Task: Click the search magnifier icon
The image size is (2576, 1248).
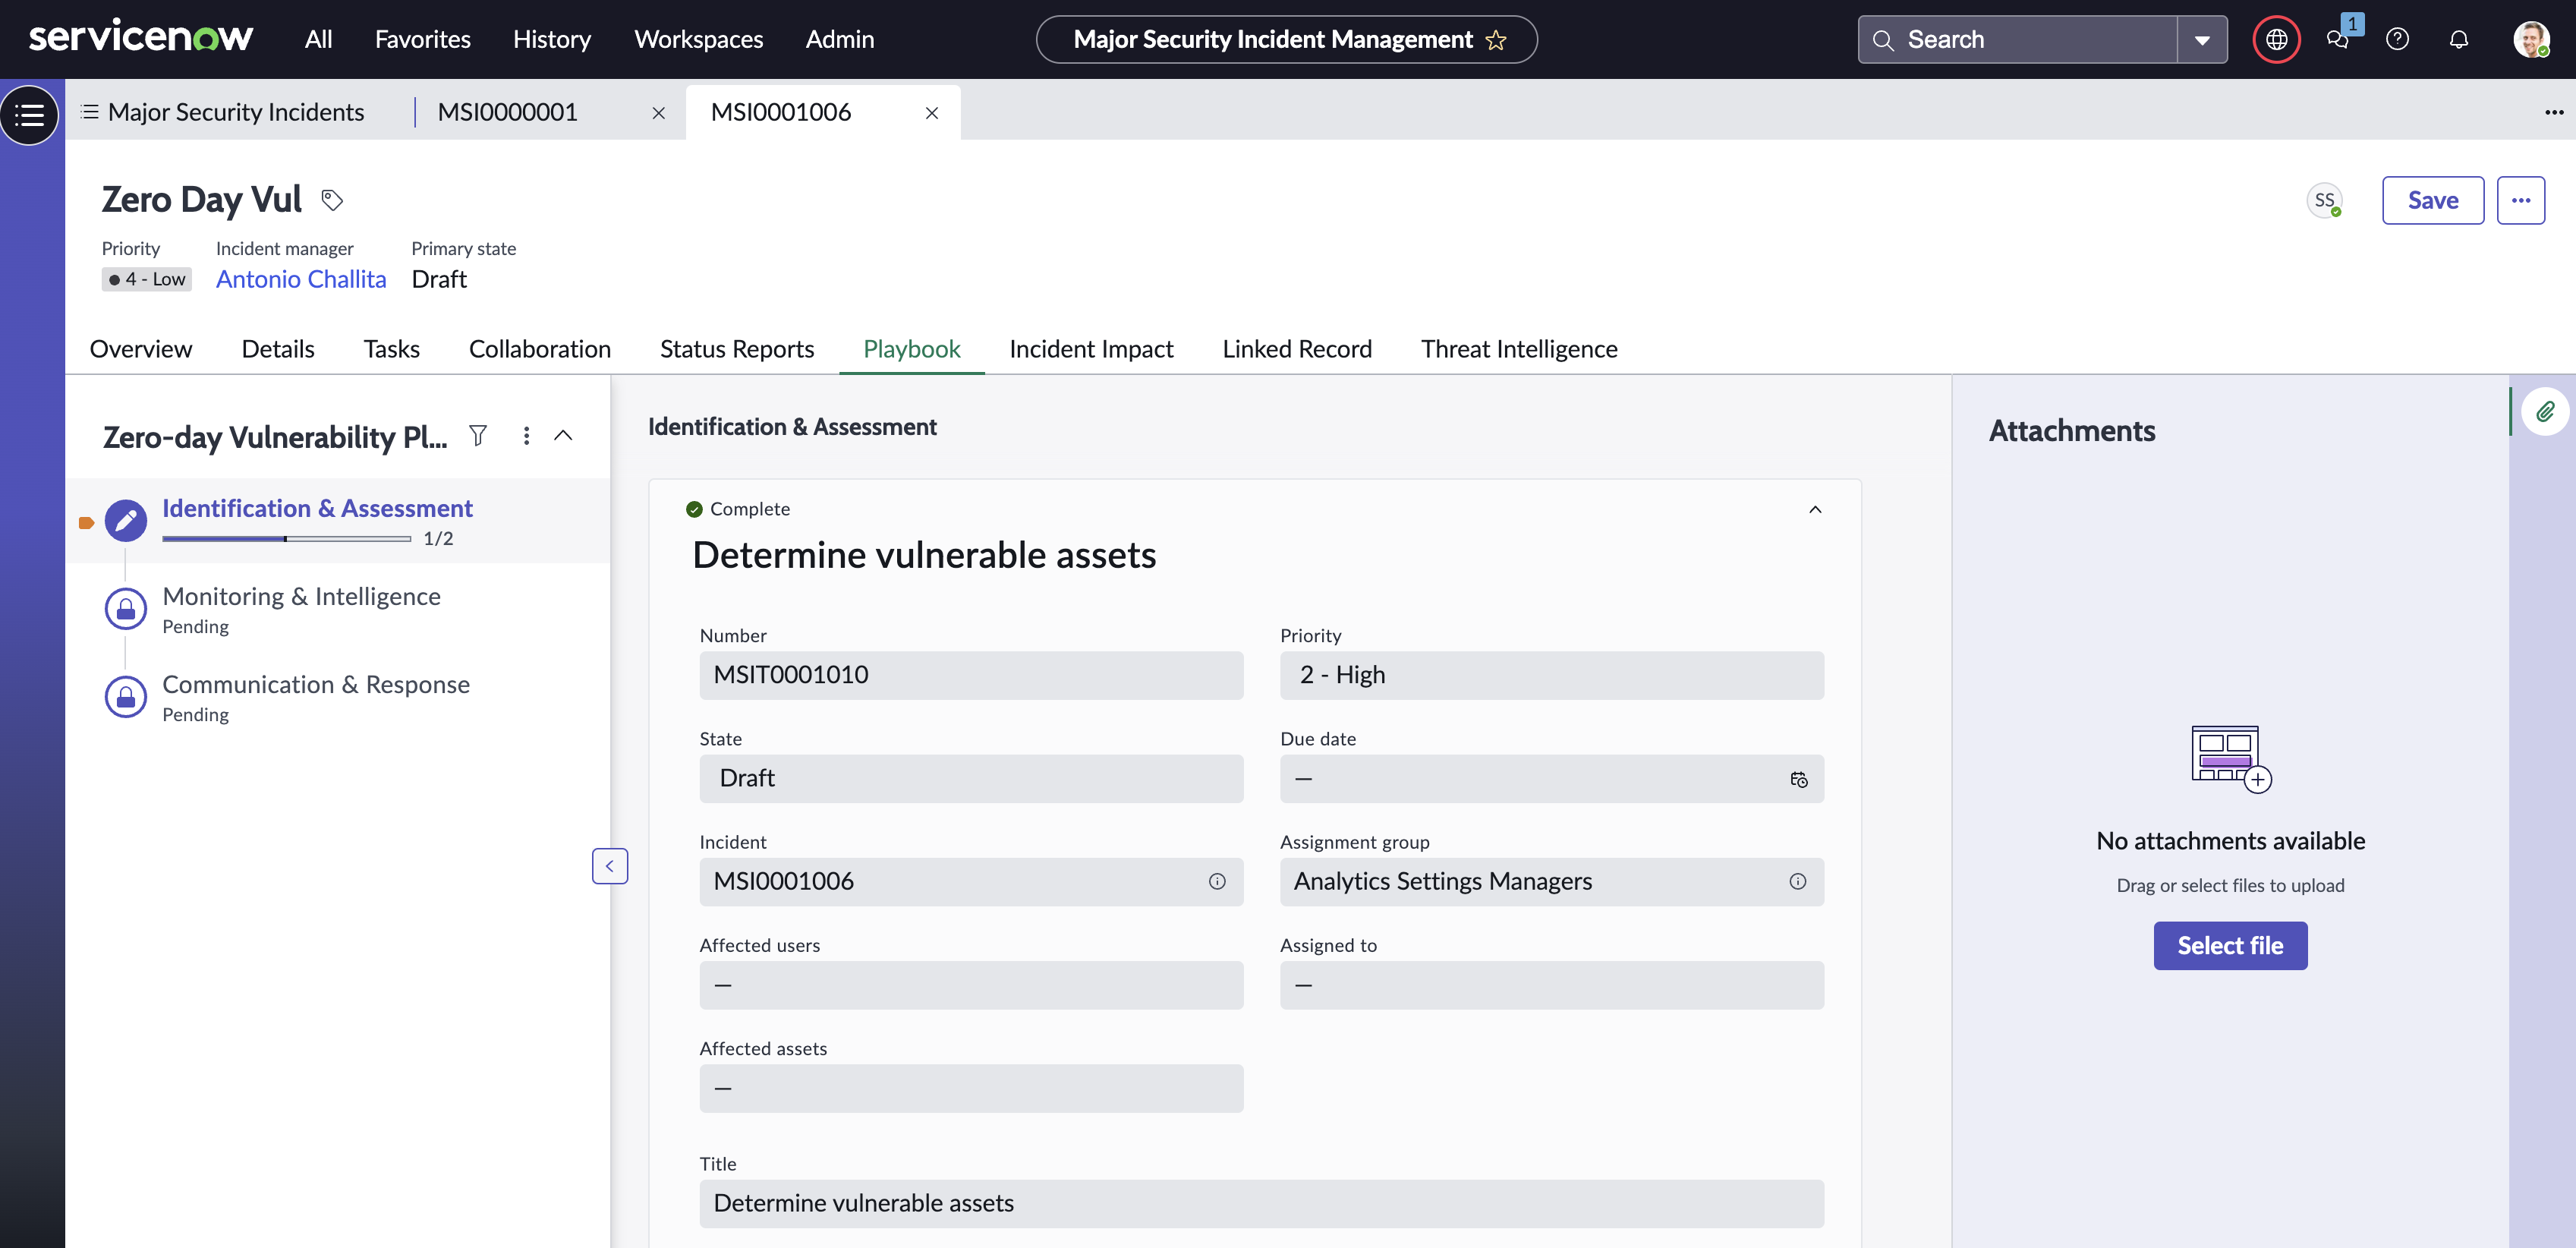Action: coord(1883,40)
